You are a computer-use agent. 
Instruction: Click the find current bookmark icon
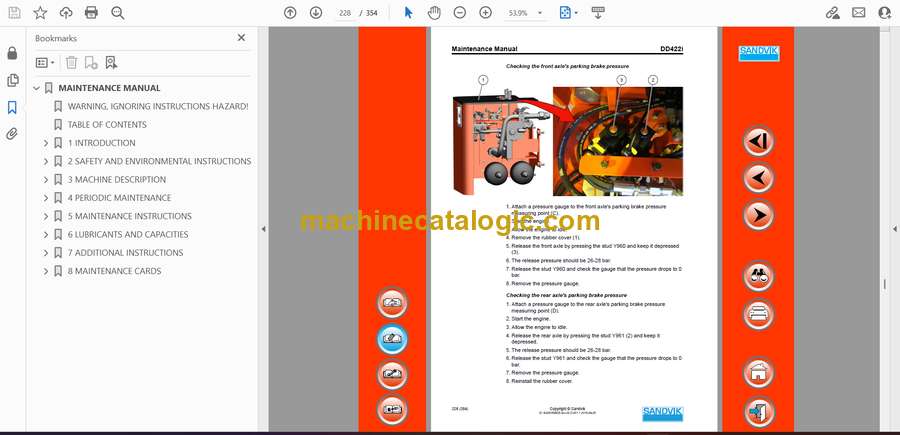click(111, 63)
